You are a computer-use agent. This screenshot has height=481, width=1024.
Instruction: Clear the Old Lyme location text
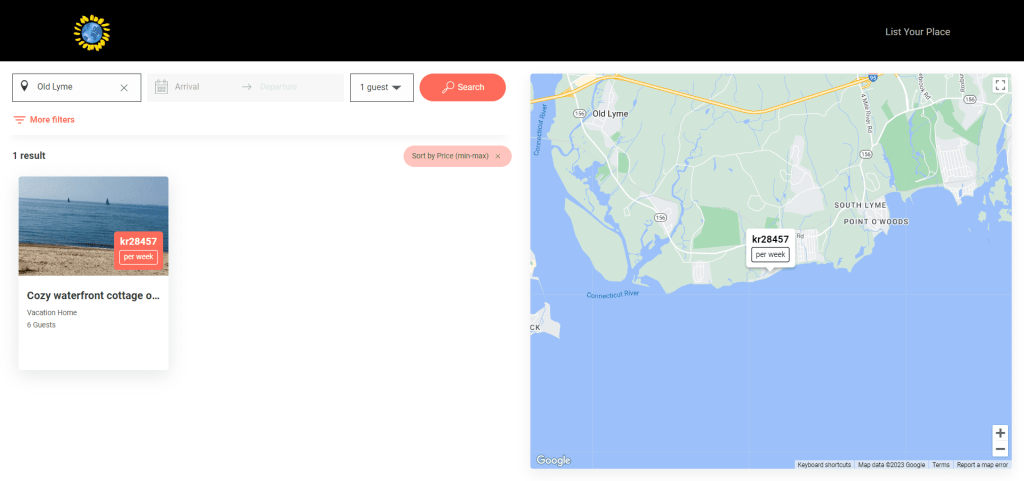click(124, 88)
